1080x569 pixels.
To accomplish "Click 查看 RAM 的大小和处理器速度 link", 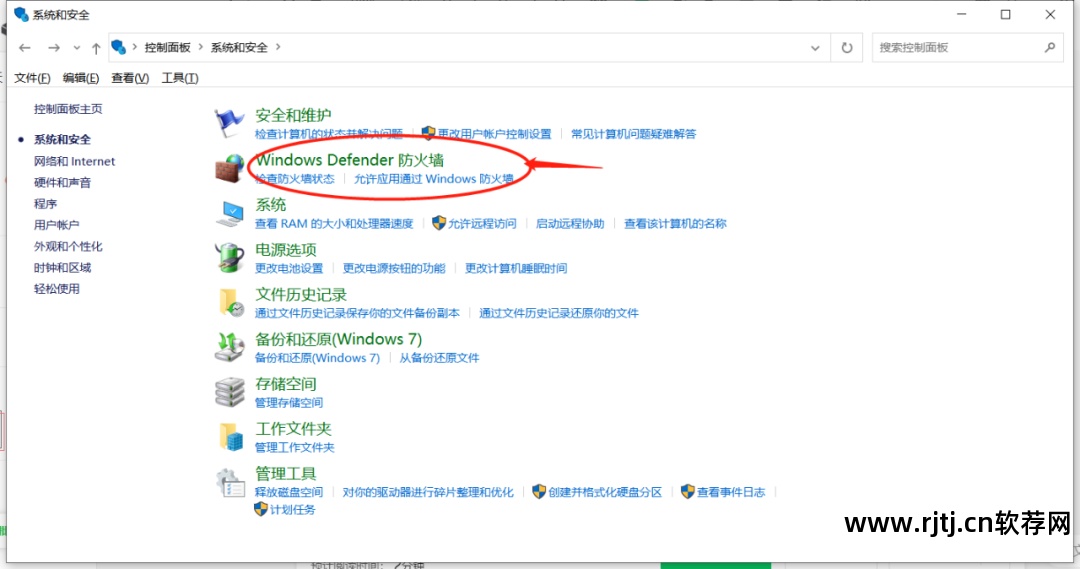I will [334, 223].
